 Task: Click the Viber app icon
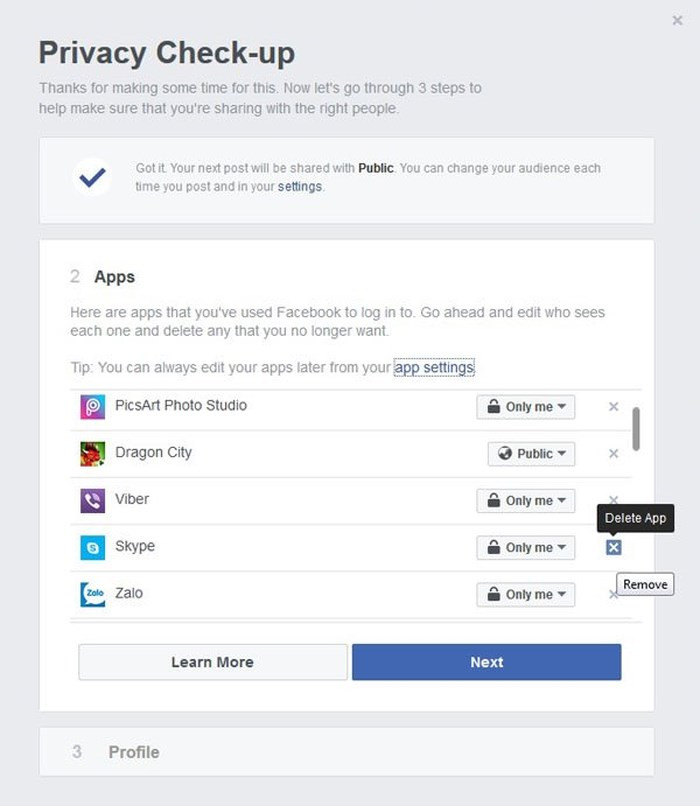(x=92, y=500)
